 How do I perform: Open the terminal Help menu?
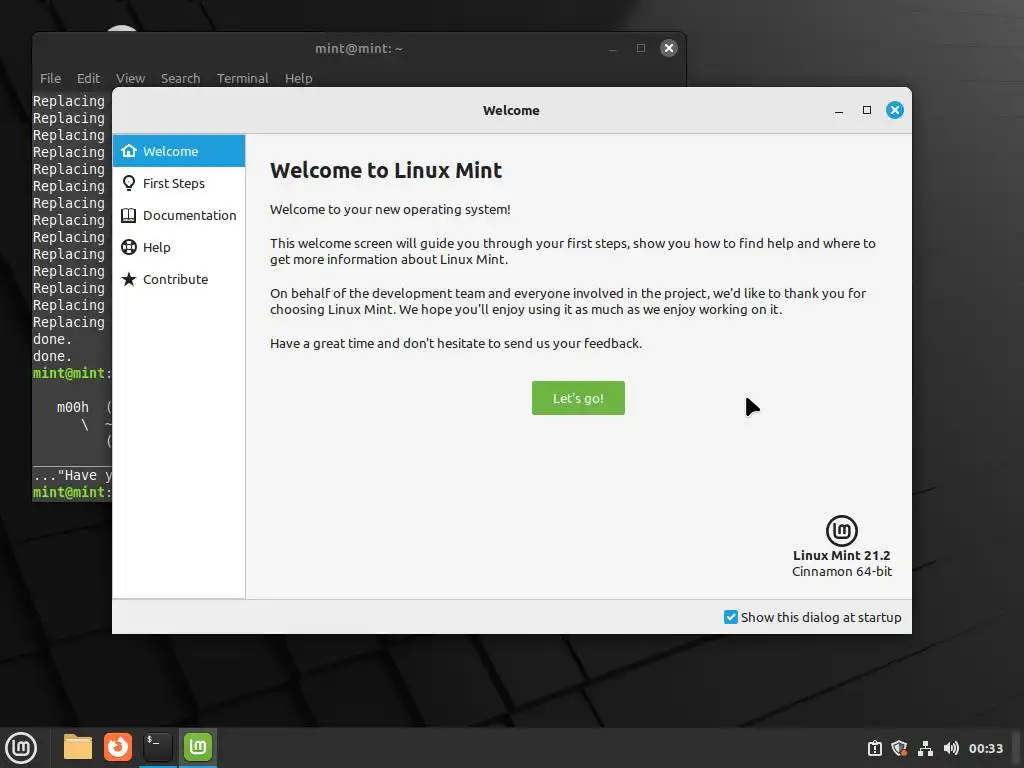pos(298,78)
